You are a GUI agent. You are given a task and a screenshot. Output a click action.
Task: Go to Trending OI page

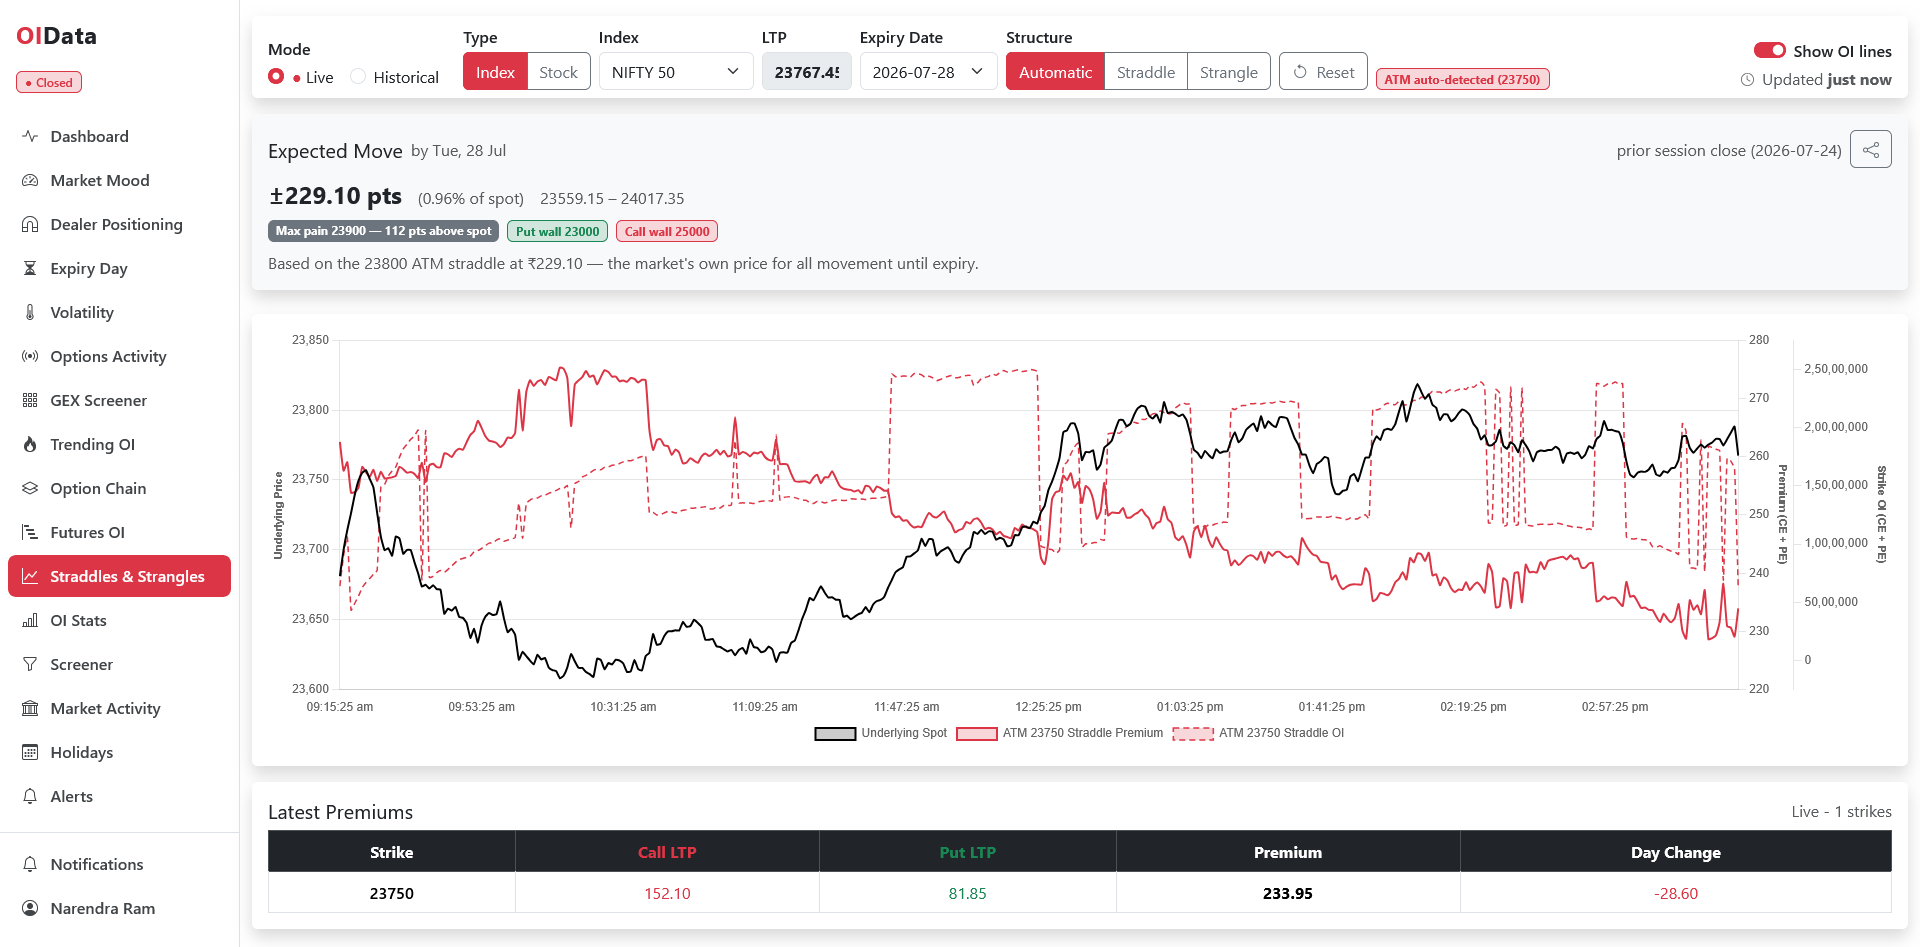point(119,444)
